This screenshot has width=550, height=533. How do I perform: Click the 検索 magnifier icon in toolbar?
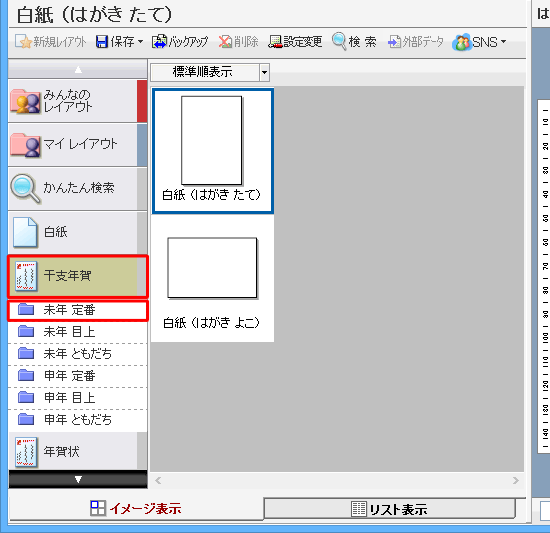tap(339, 41)
